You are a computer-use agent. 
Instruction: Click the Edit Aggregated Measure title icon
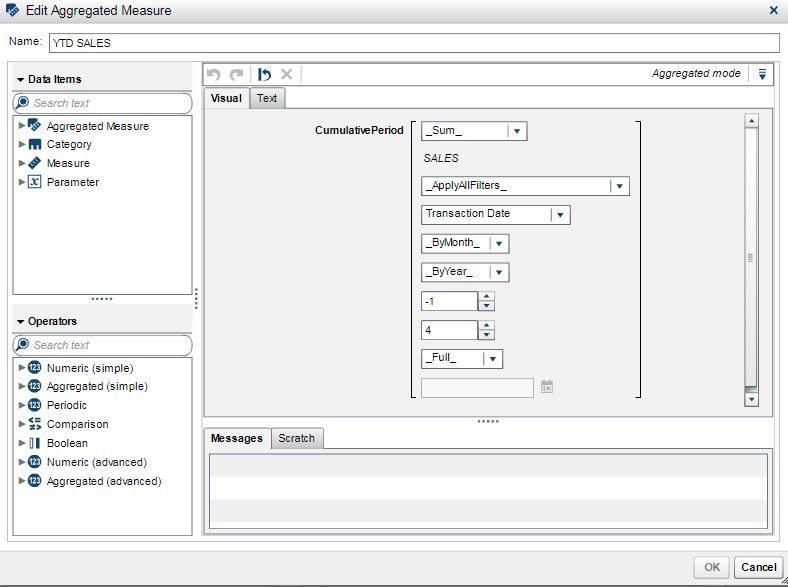pos(13,10)
